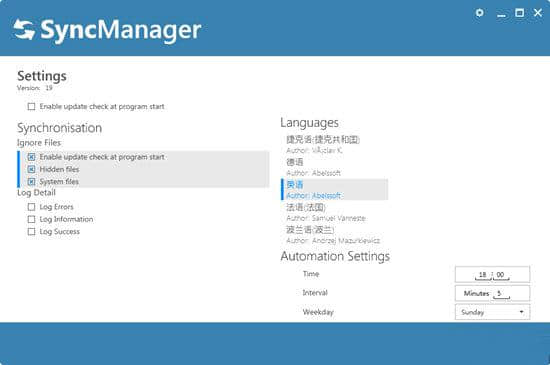Open settings via the gear icon

pyautogui.click(x=479, y=13)
